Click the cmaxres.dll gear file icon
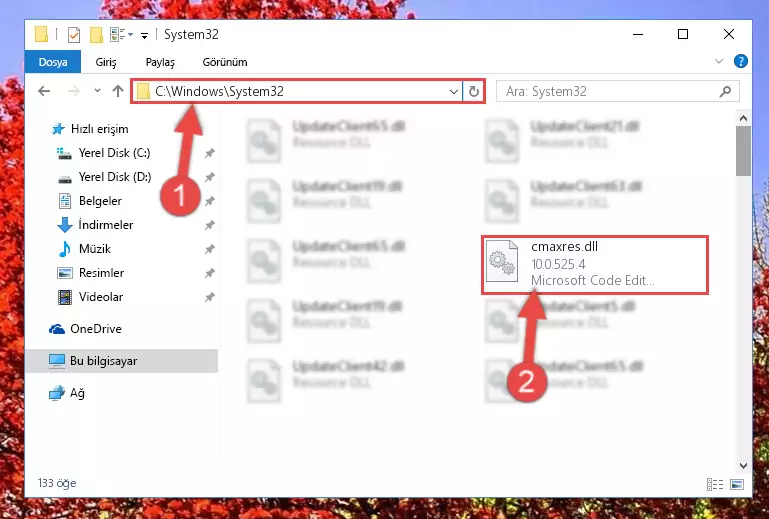Image resolution: width=769 pixels, height=519 pixels. click(x=502, y=261)
